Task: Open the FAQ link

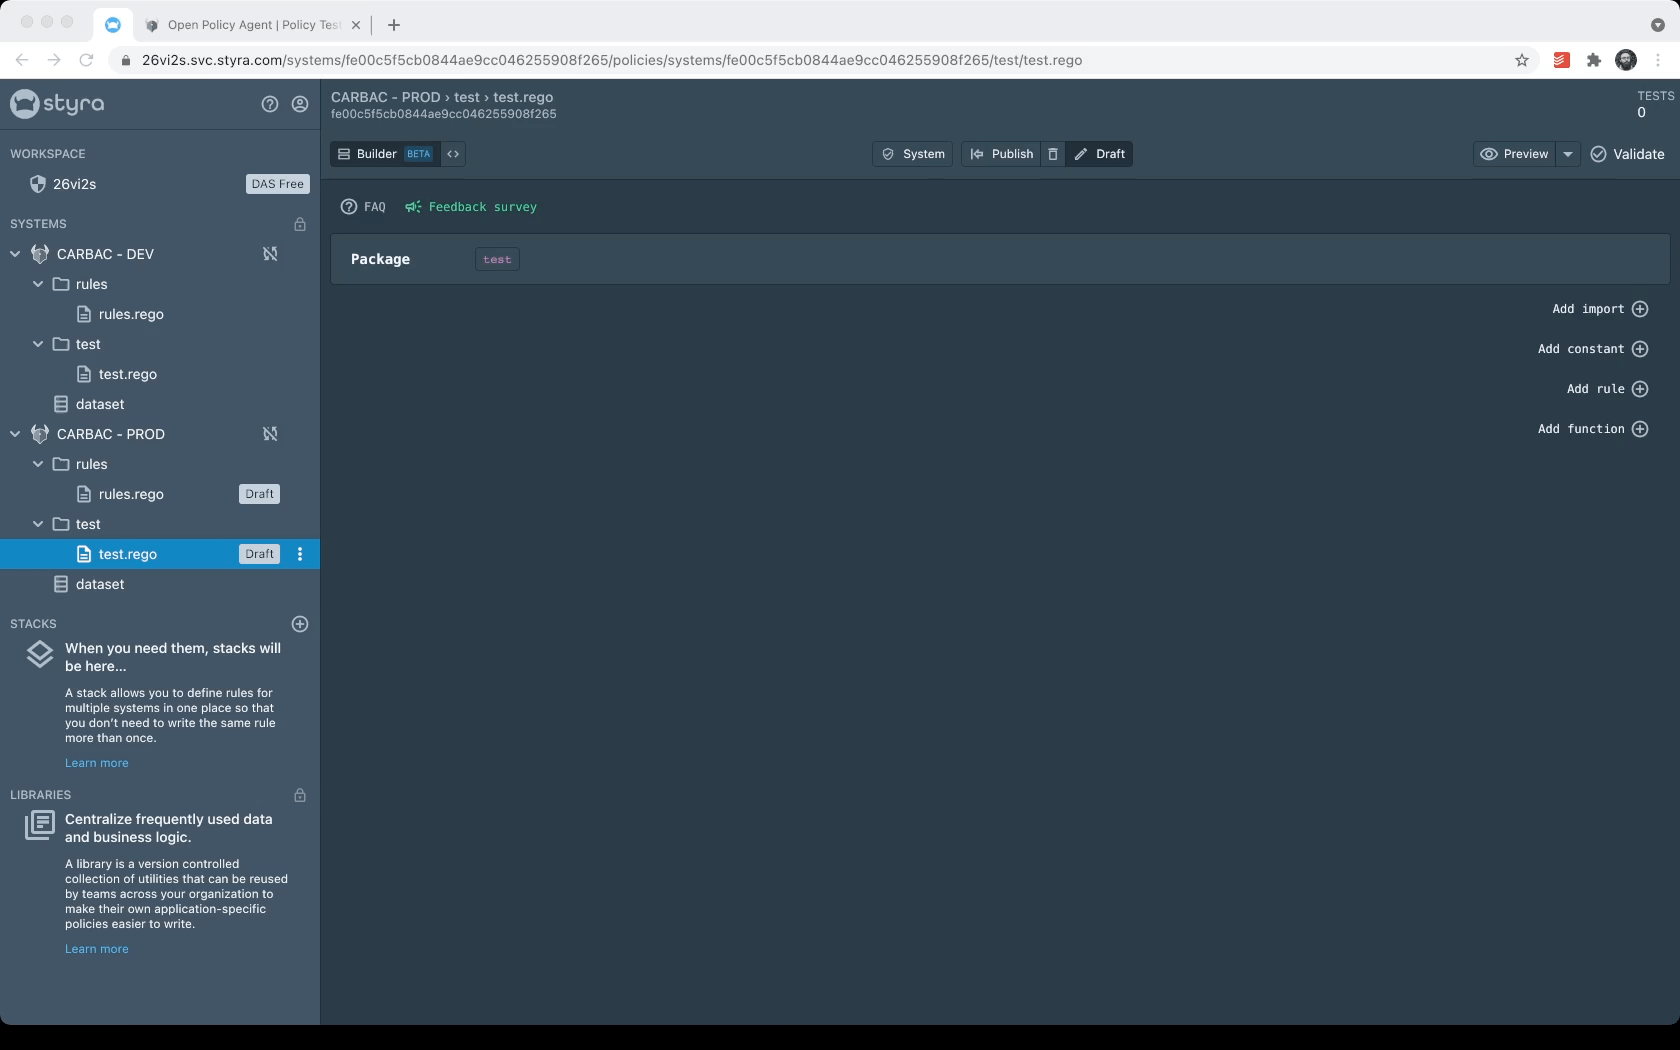Action: coord(363,207)
